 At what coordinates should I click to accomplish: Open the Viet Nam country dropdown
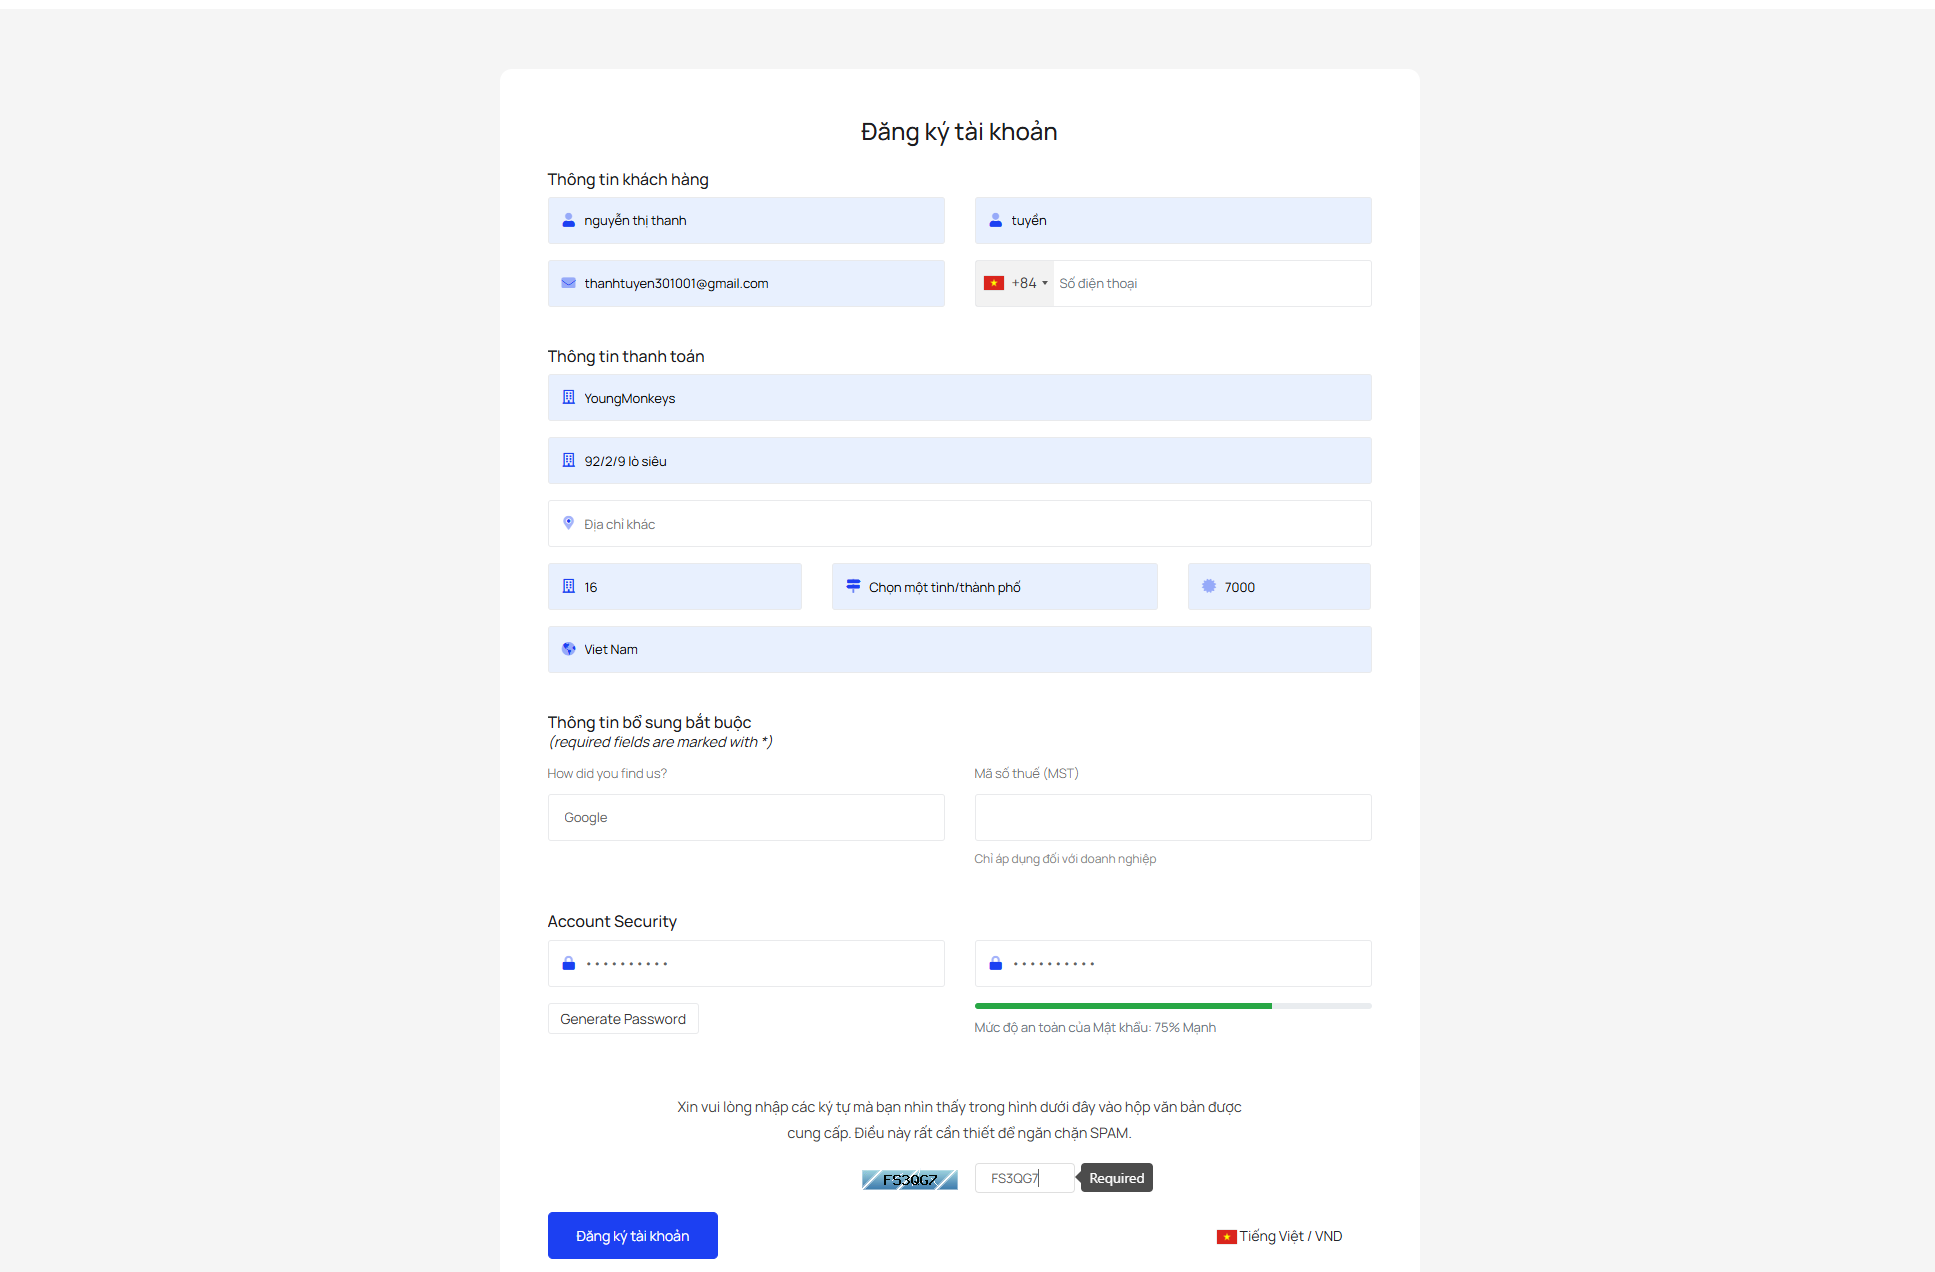click(x=960, y=649)
